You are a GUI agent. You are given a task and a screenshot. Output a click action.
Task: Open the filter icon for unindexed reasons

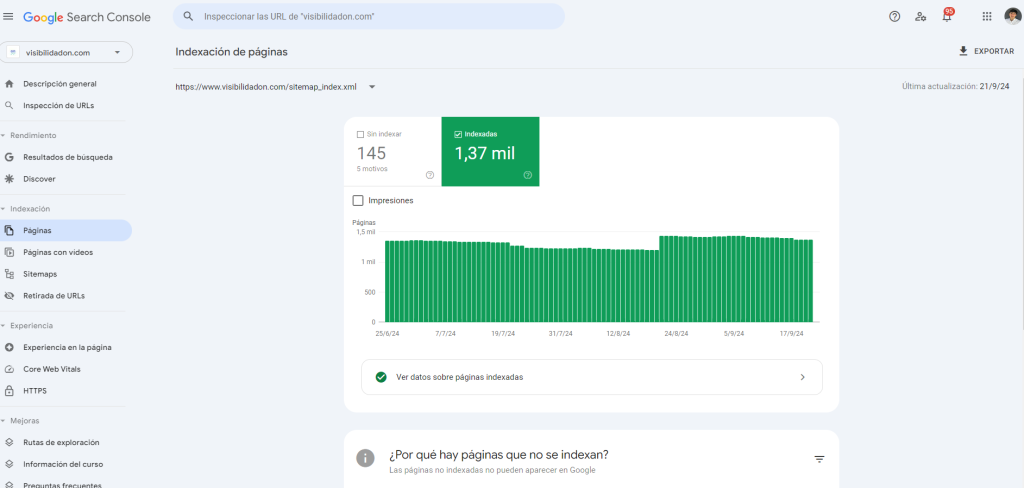[819, 459]
